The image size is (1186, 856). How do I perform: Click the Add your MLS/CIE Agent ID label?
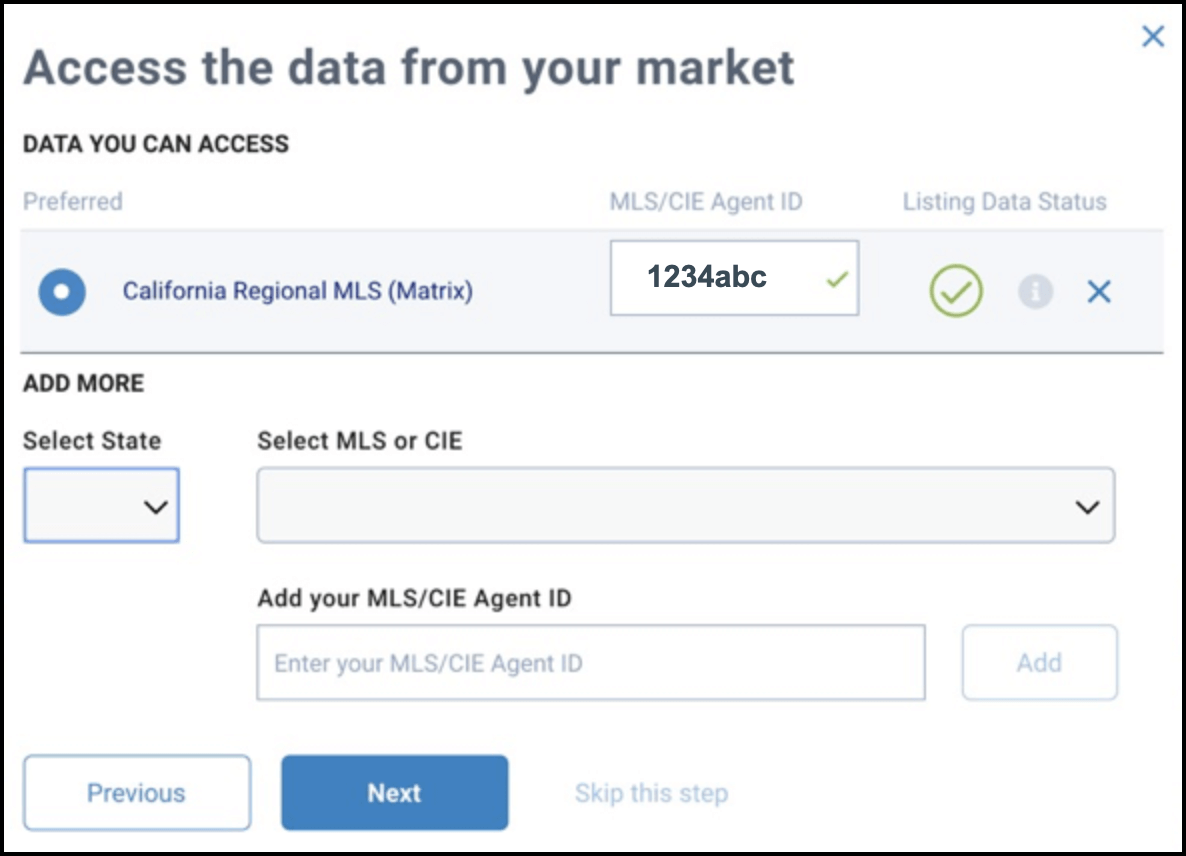(x=414, y=599)
